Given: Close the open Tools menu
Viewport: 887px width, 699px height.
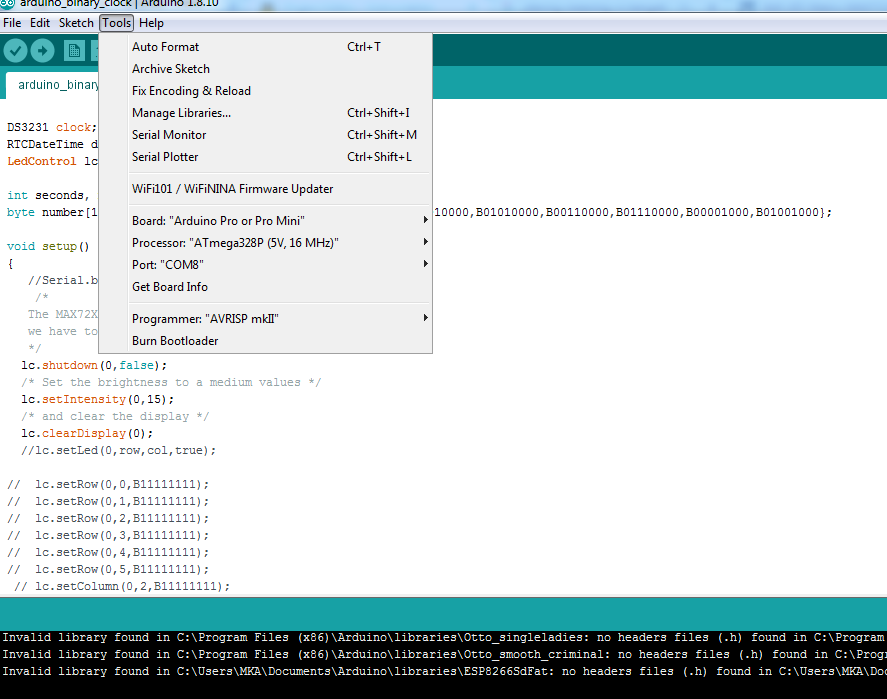Looking at the screenshot, I should [x=117, y=23].
